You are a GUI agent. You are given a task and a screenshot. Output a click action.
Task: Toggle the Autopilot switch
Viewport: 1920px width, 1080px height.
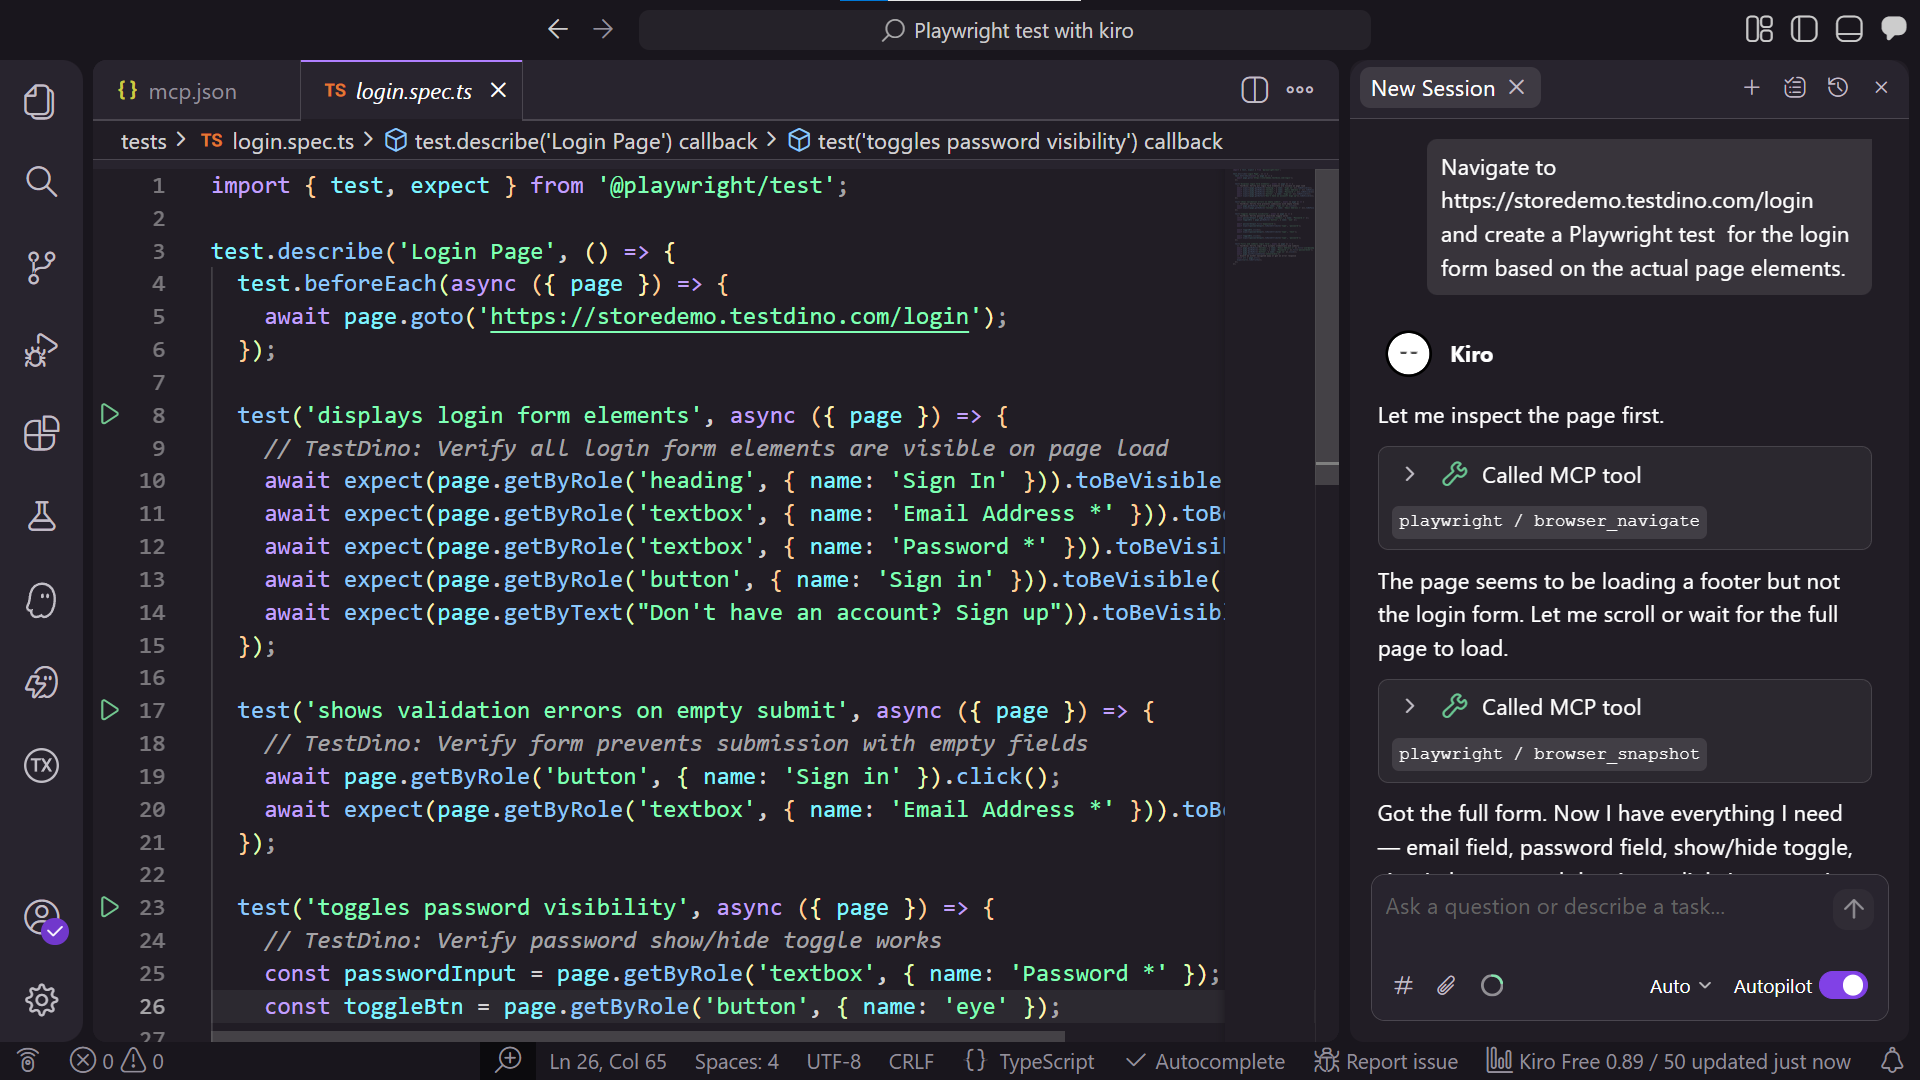pyautogui.click(x=1843, y=986)
